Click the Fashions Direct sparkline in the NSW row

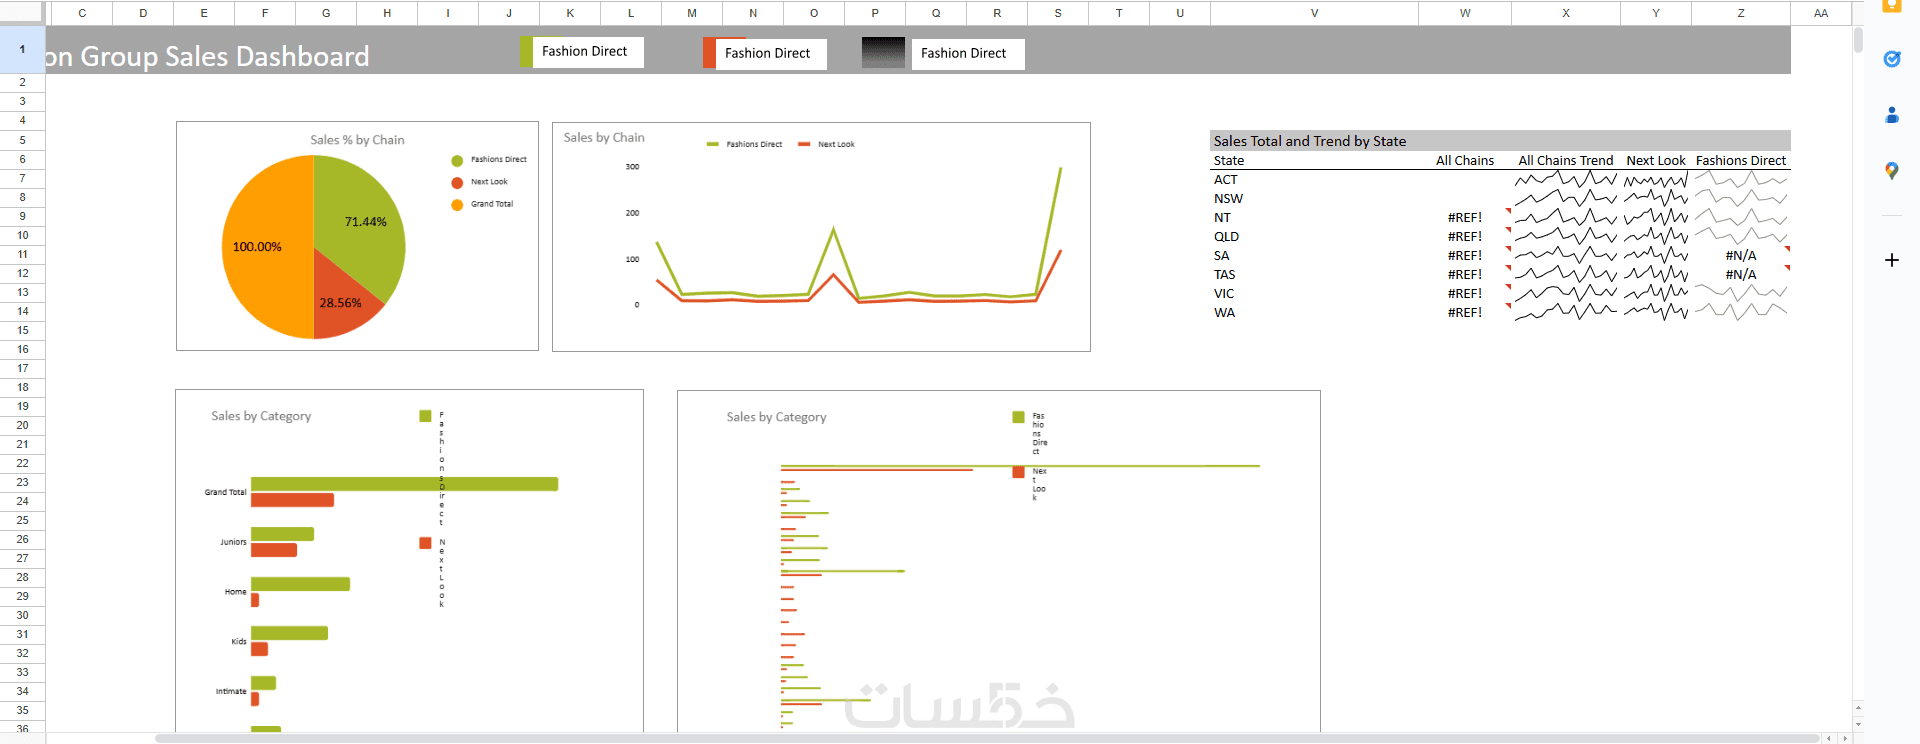click(x=1740, y=198)
